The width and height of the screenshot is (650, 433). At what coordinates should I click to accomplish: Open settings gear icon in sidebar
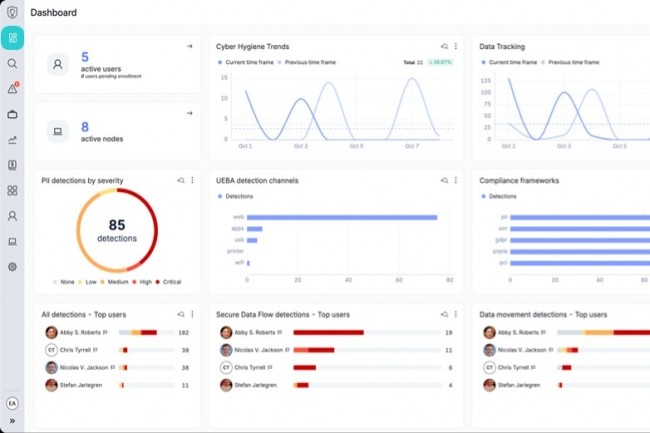(x=12, y=267)
